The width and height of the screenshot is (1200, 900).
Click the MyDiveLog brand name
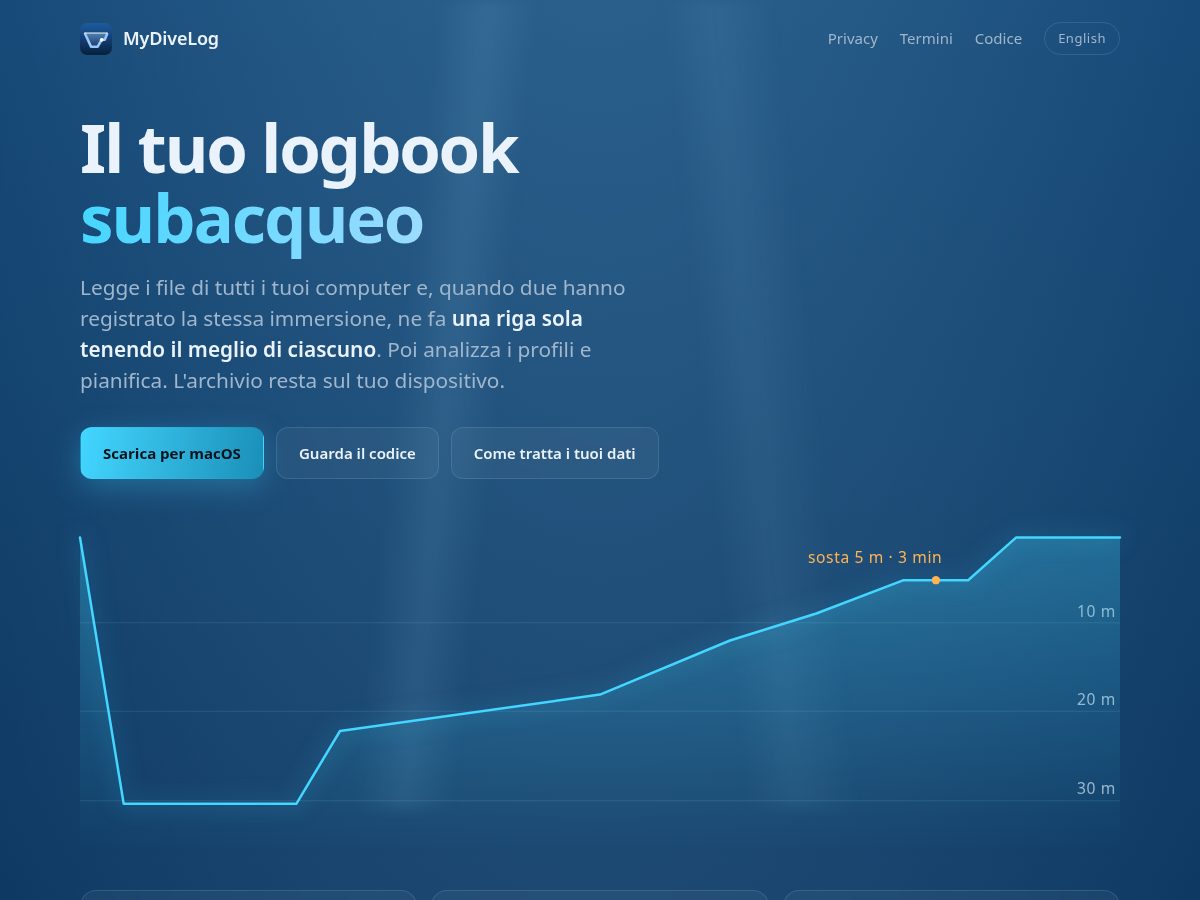click(171, 39)
